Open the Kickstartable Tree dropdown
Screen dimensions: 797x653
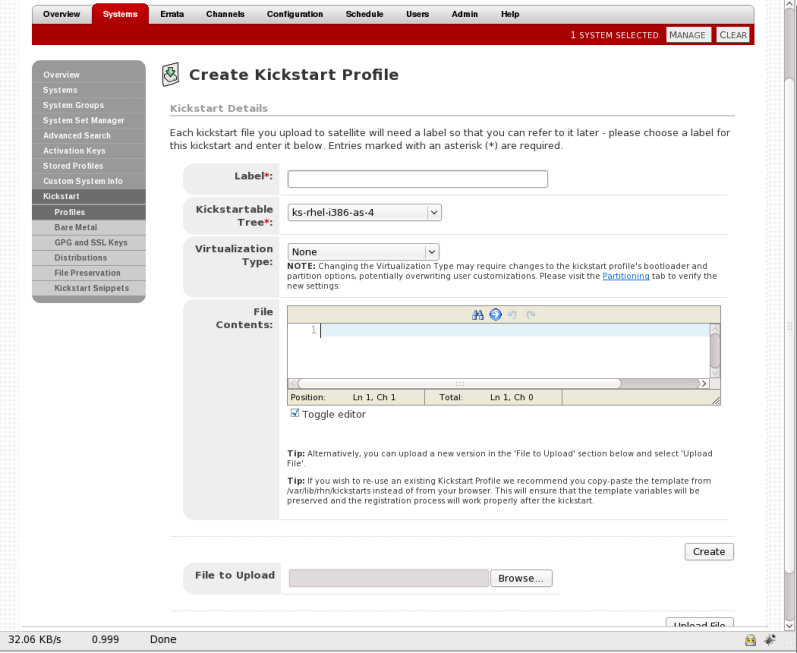pos(365,212)
